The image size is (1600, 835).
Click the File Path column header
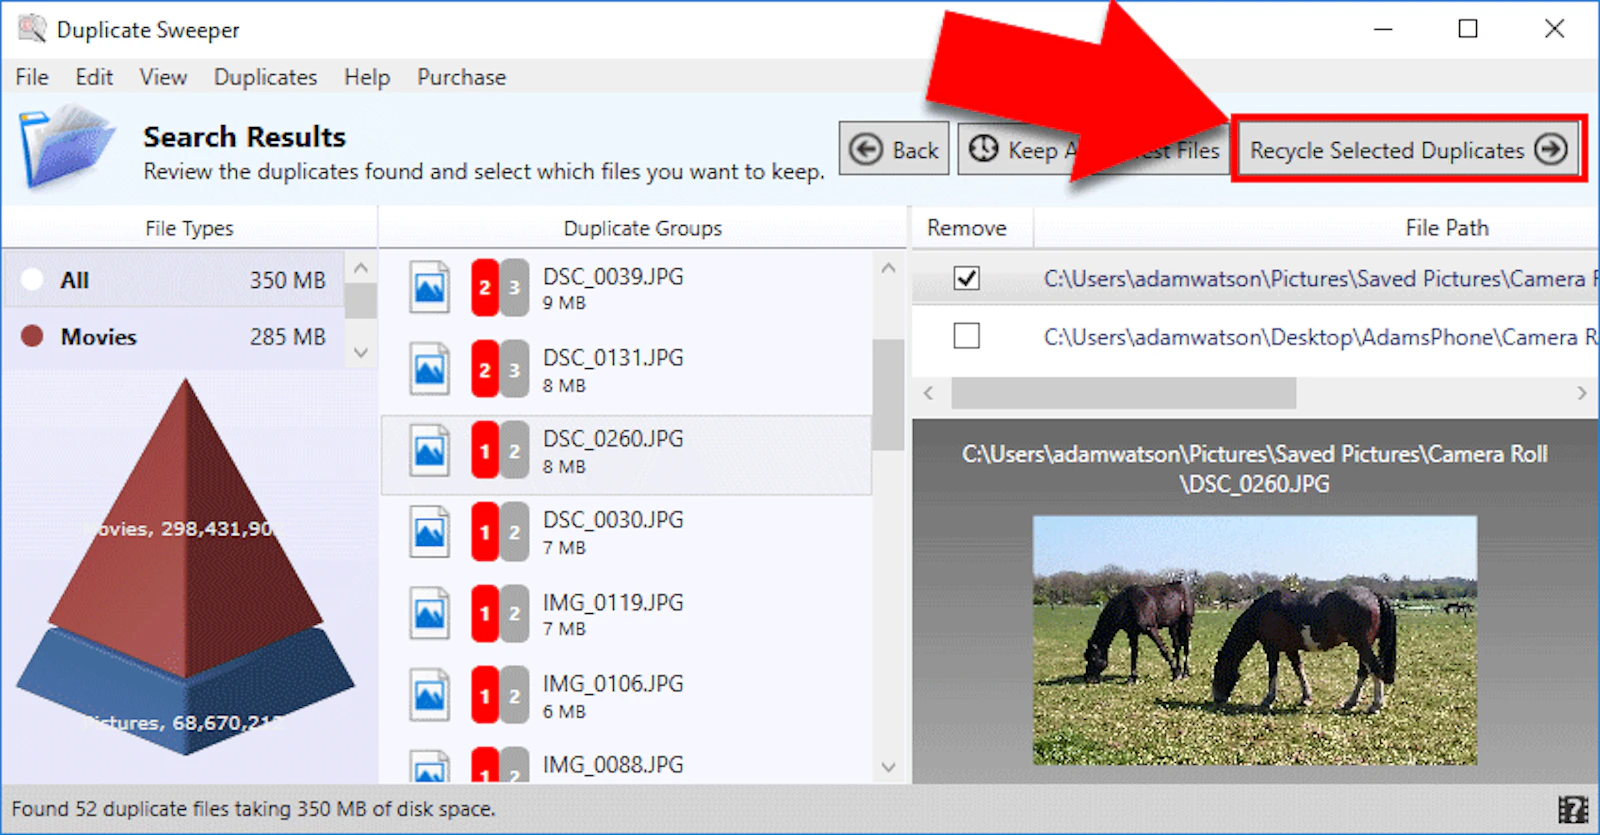[x=1446, y=228]
